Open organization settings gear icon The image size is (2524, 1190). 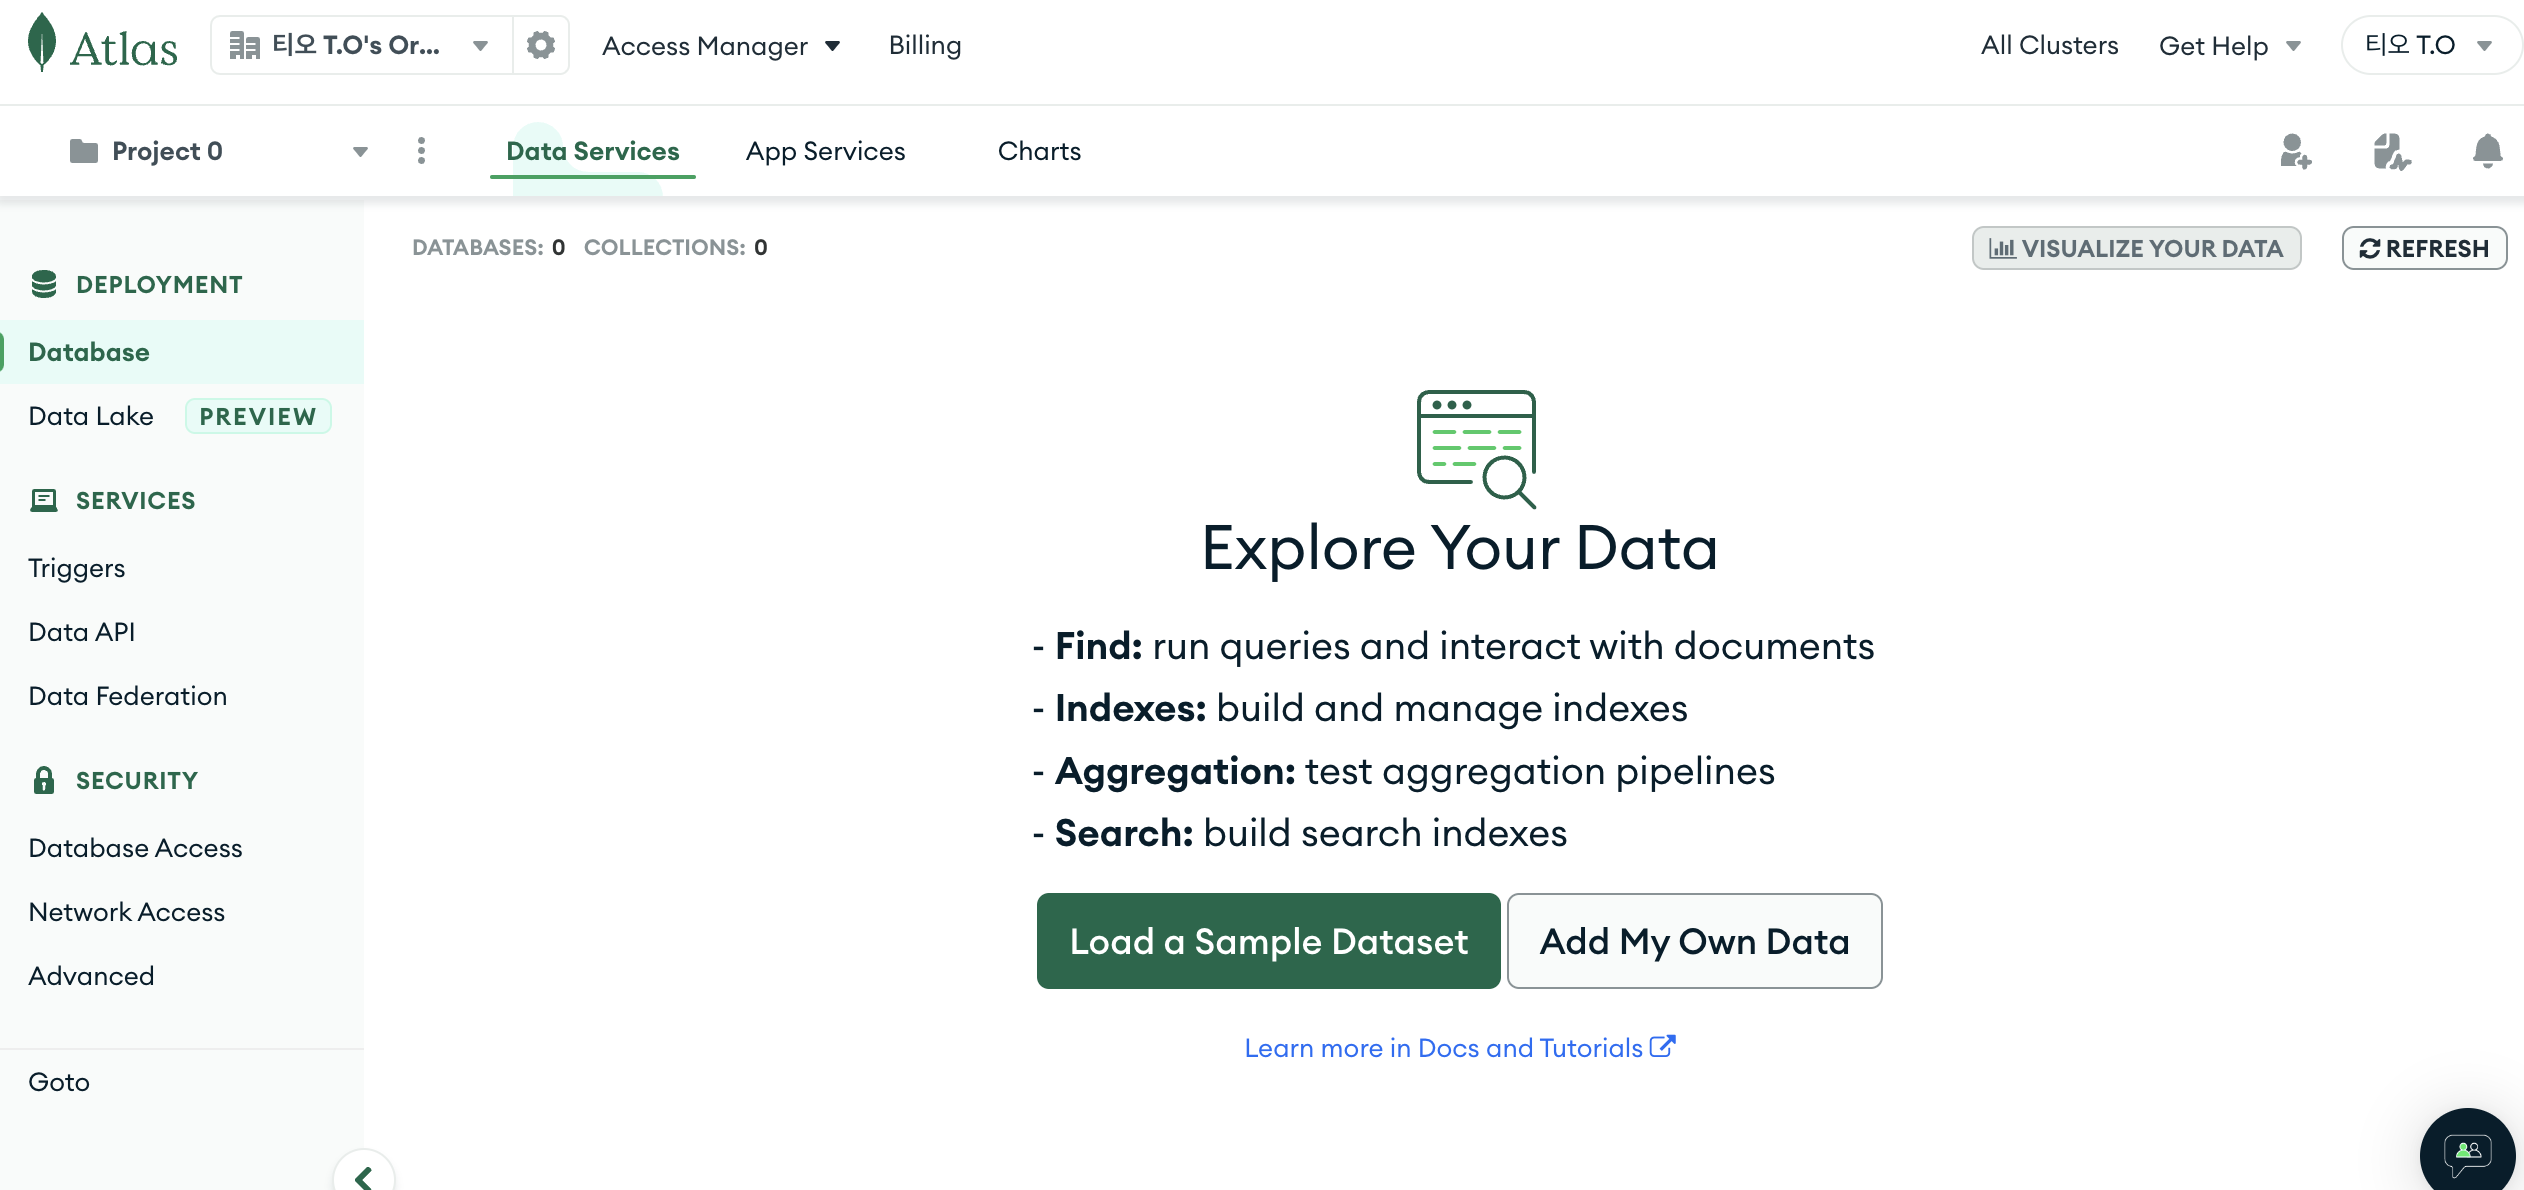click(541, 45)
